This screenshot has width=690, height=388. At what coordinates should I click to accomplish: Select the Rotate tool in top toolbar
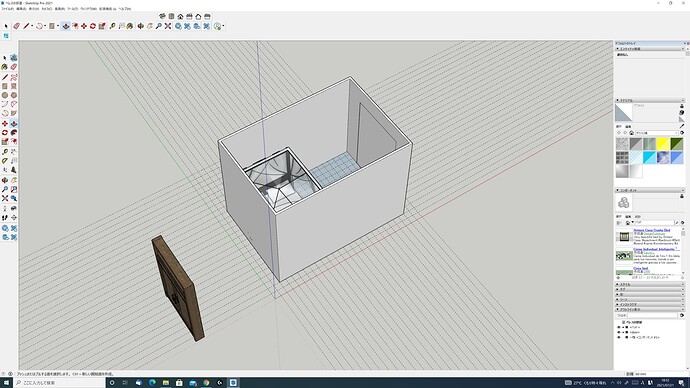pos(93,26)
